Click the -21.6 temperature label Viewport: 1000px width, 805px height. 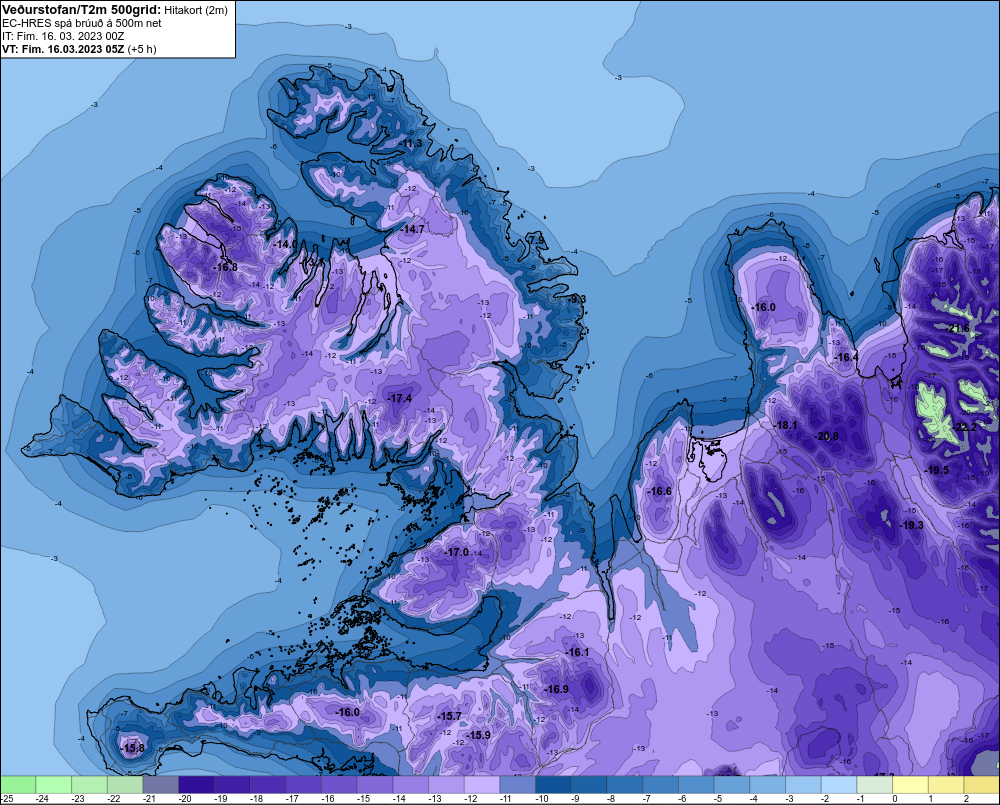coord(959,329)
